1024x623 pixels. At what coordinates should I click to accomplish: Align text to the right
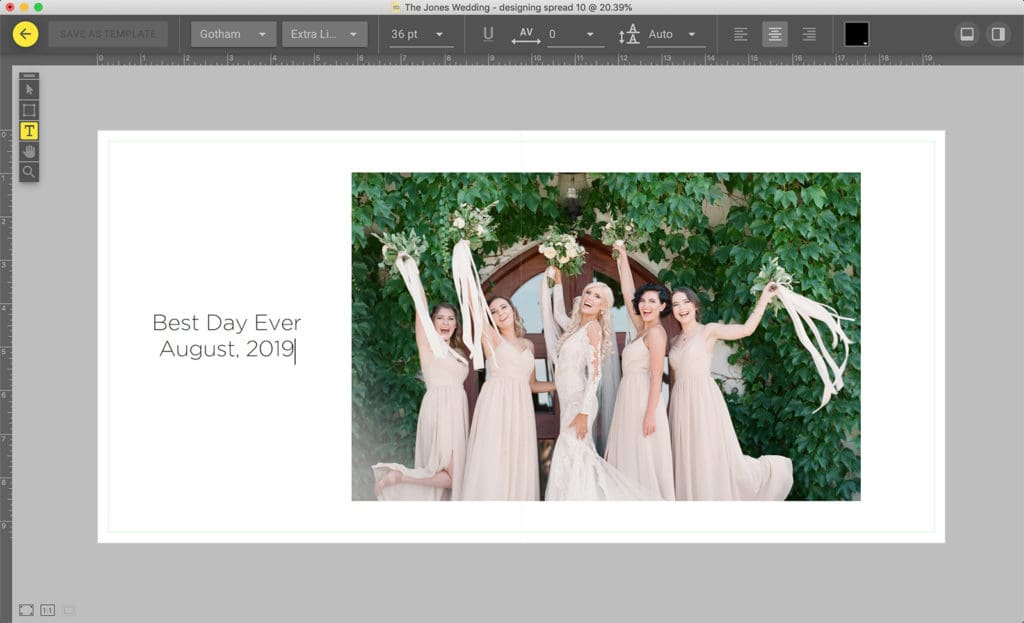click(809, 34)
